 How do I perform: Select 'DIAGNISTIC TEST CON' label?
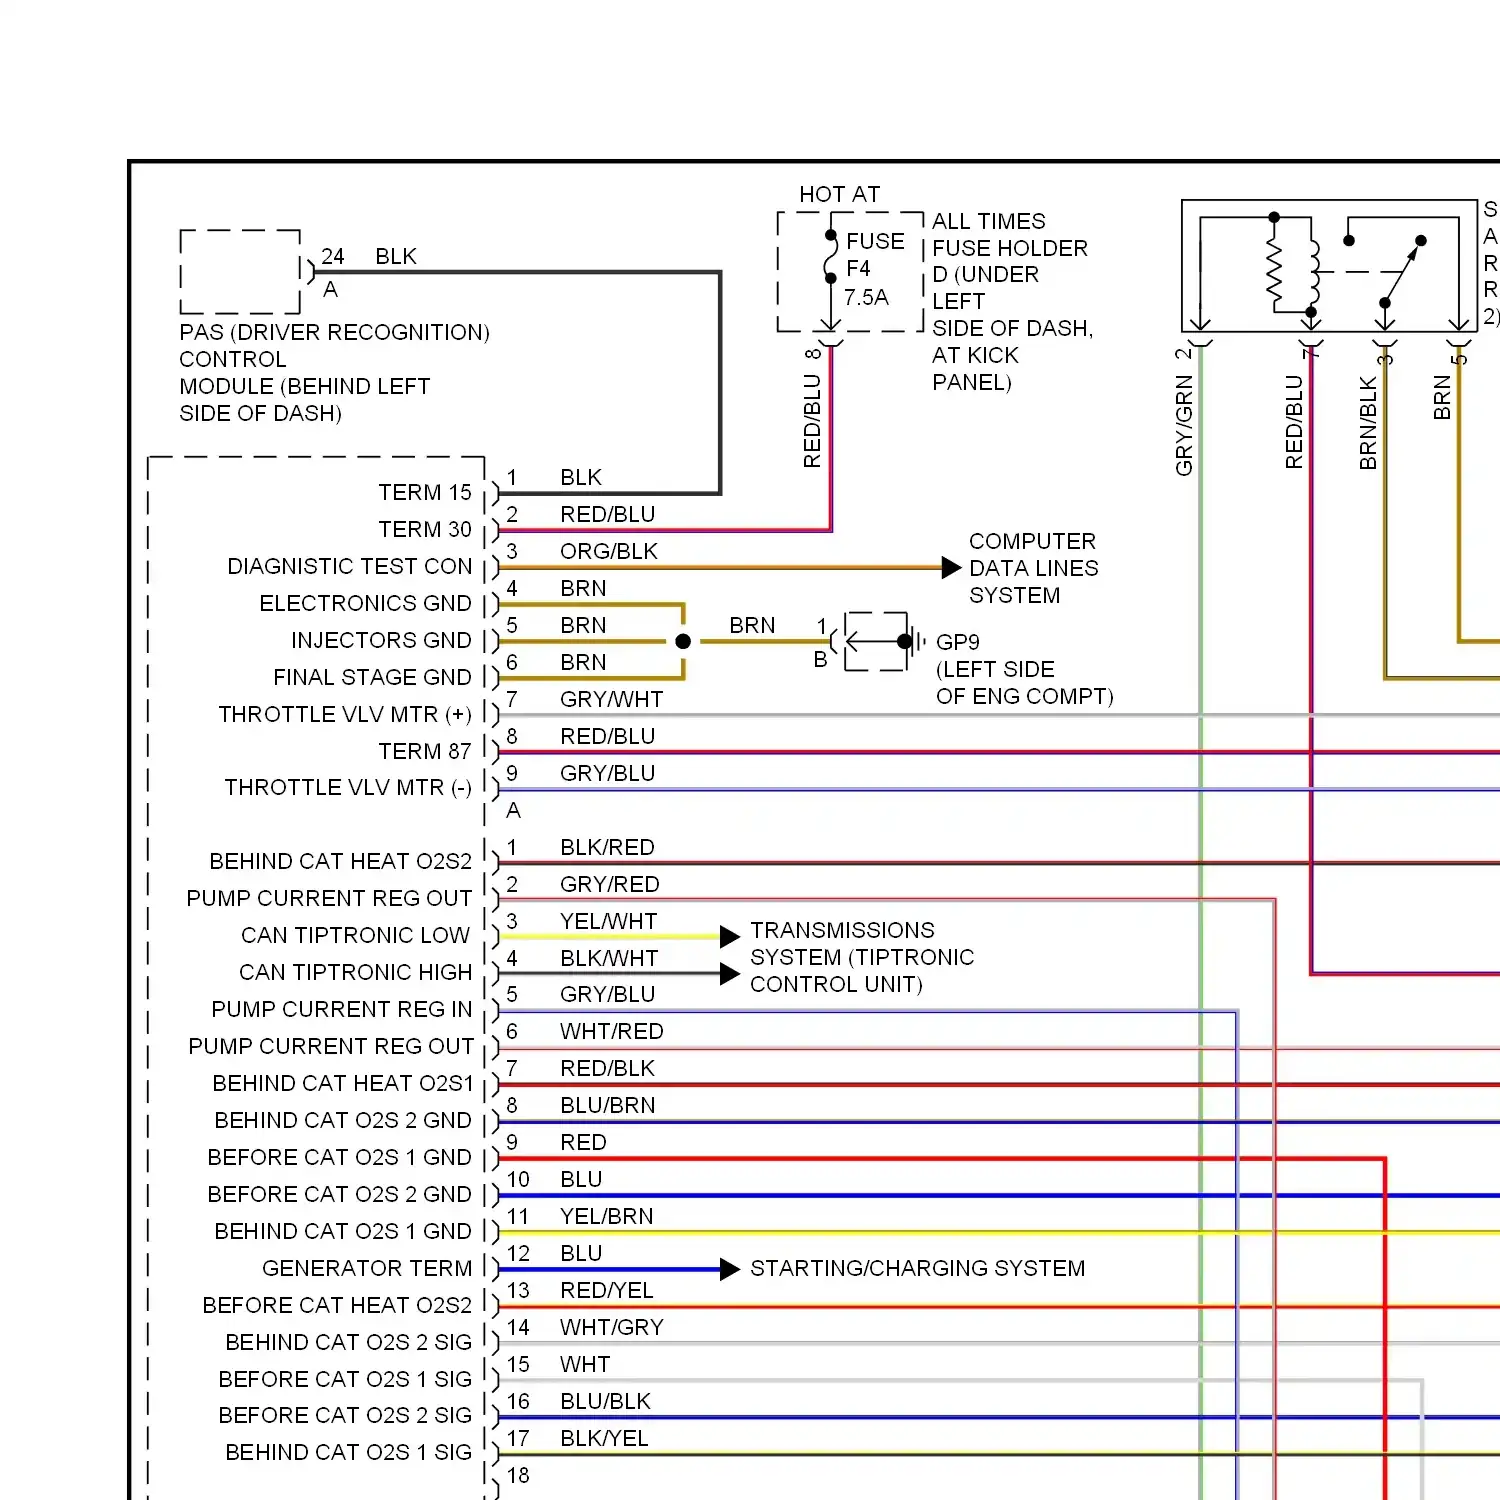[350, 567]
